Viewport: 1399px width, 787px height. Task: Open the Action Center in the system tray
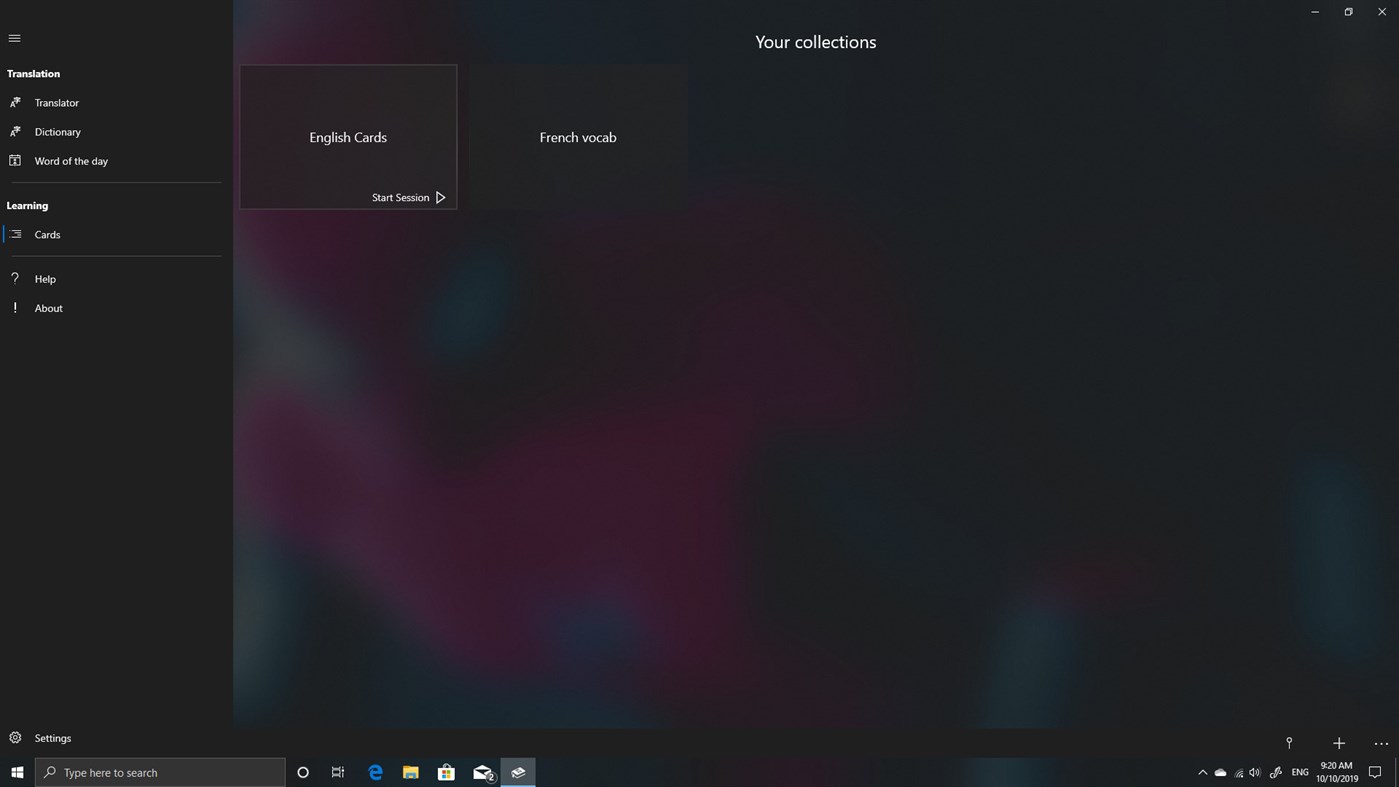coord(1376,771)
